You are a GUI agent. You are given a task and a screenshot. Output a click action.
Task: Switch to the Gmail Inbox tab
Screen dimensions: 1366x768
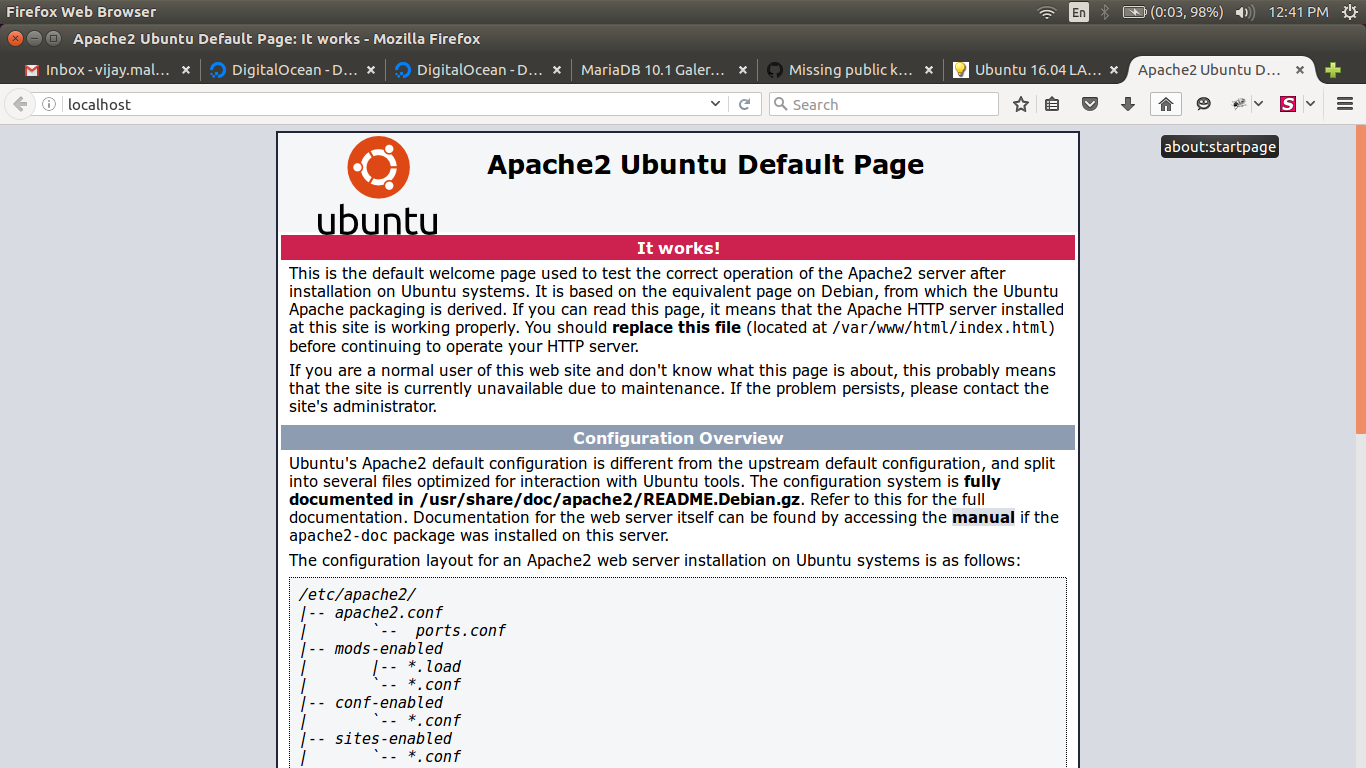click(105, 70)
